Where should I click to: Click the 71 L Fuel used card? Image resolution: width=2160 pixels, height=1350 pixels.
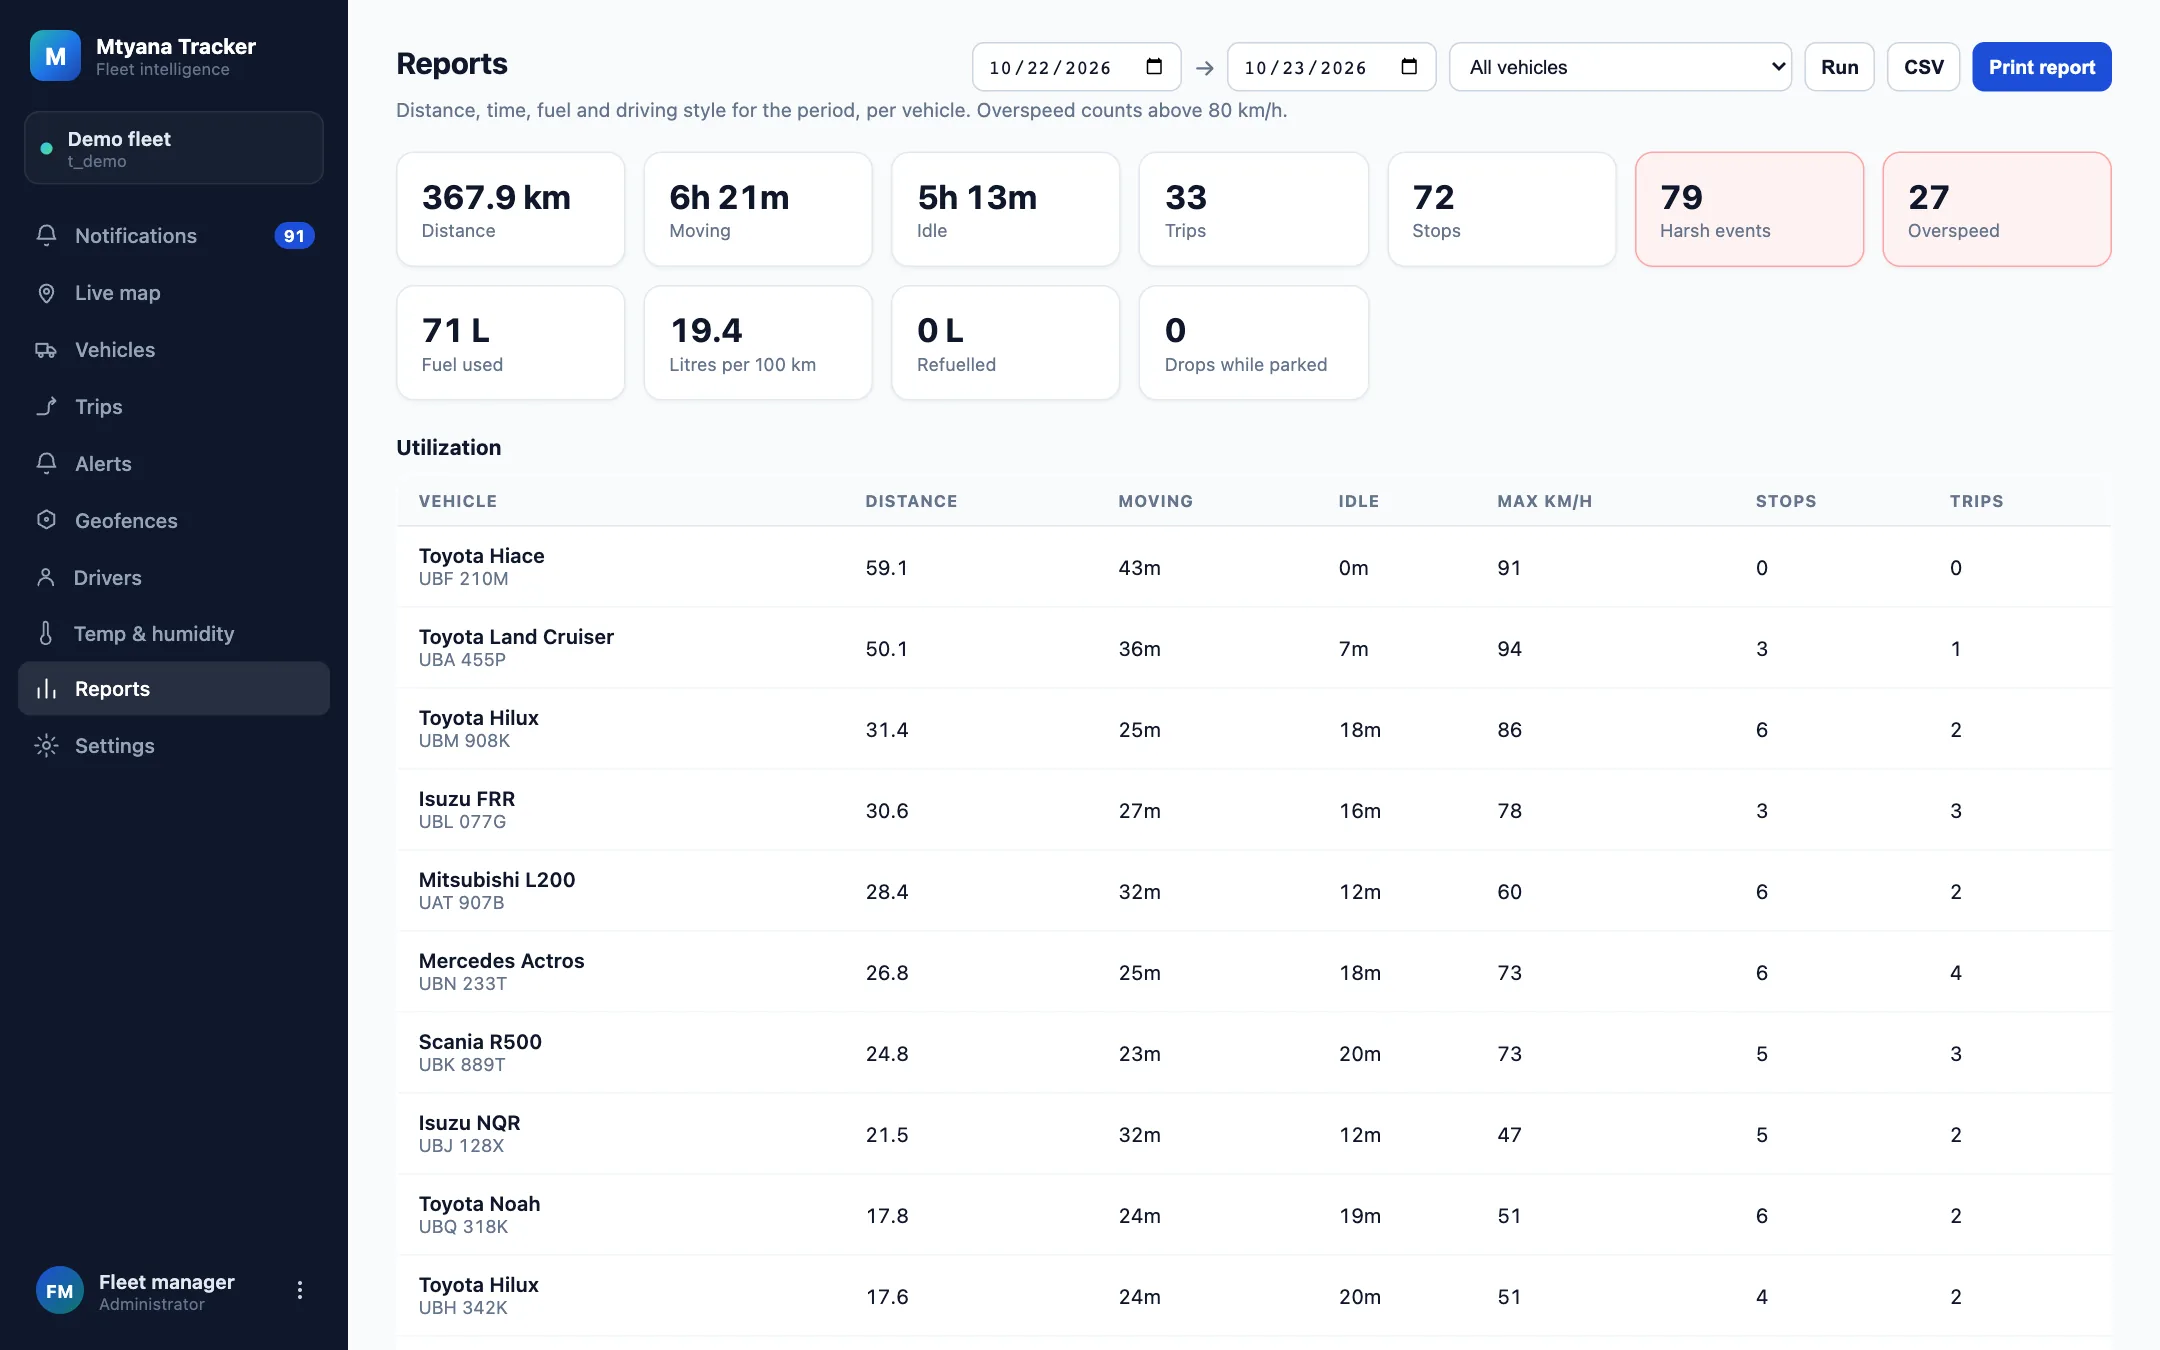point(511,343)
